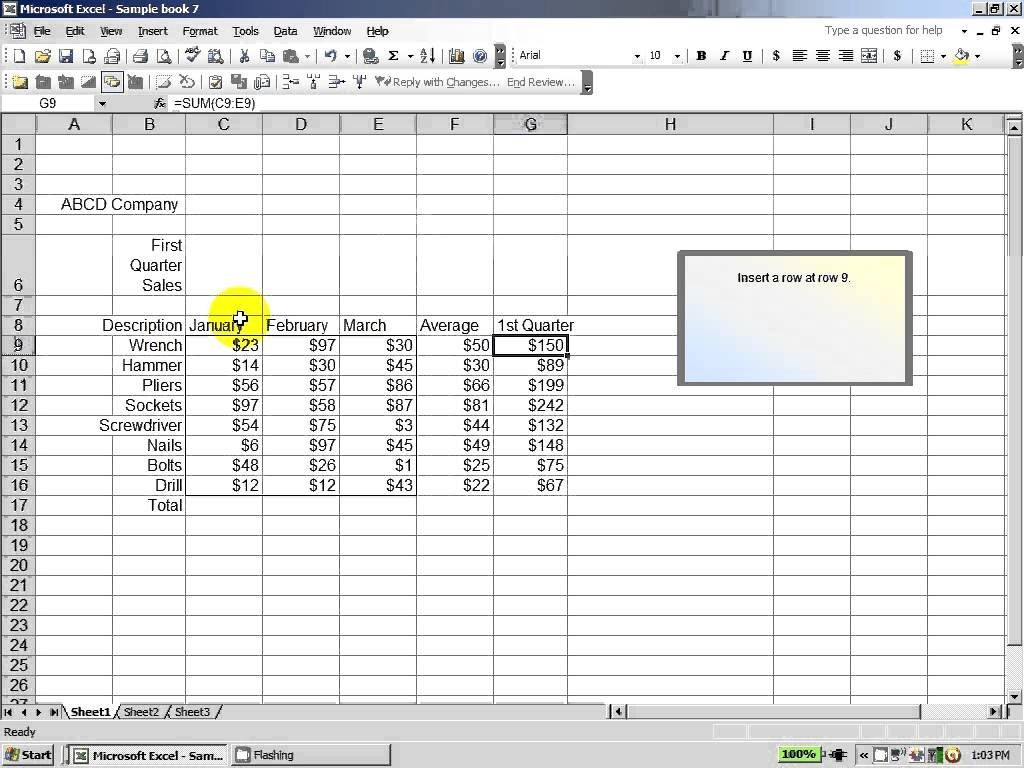Toggle italic formatting
1024x768 pixels.
coord(724,55)
